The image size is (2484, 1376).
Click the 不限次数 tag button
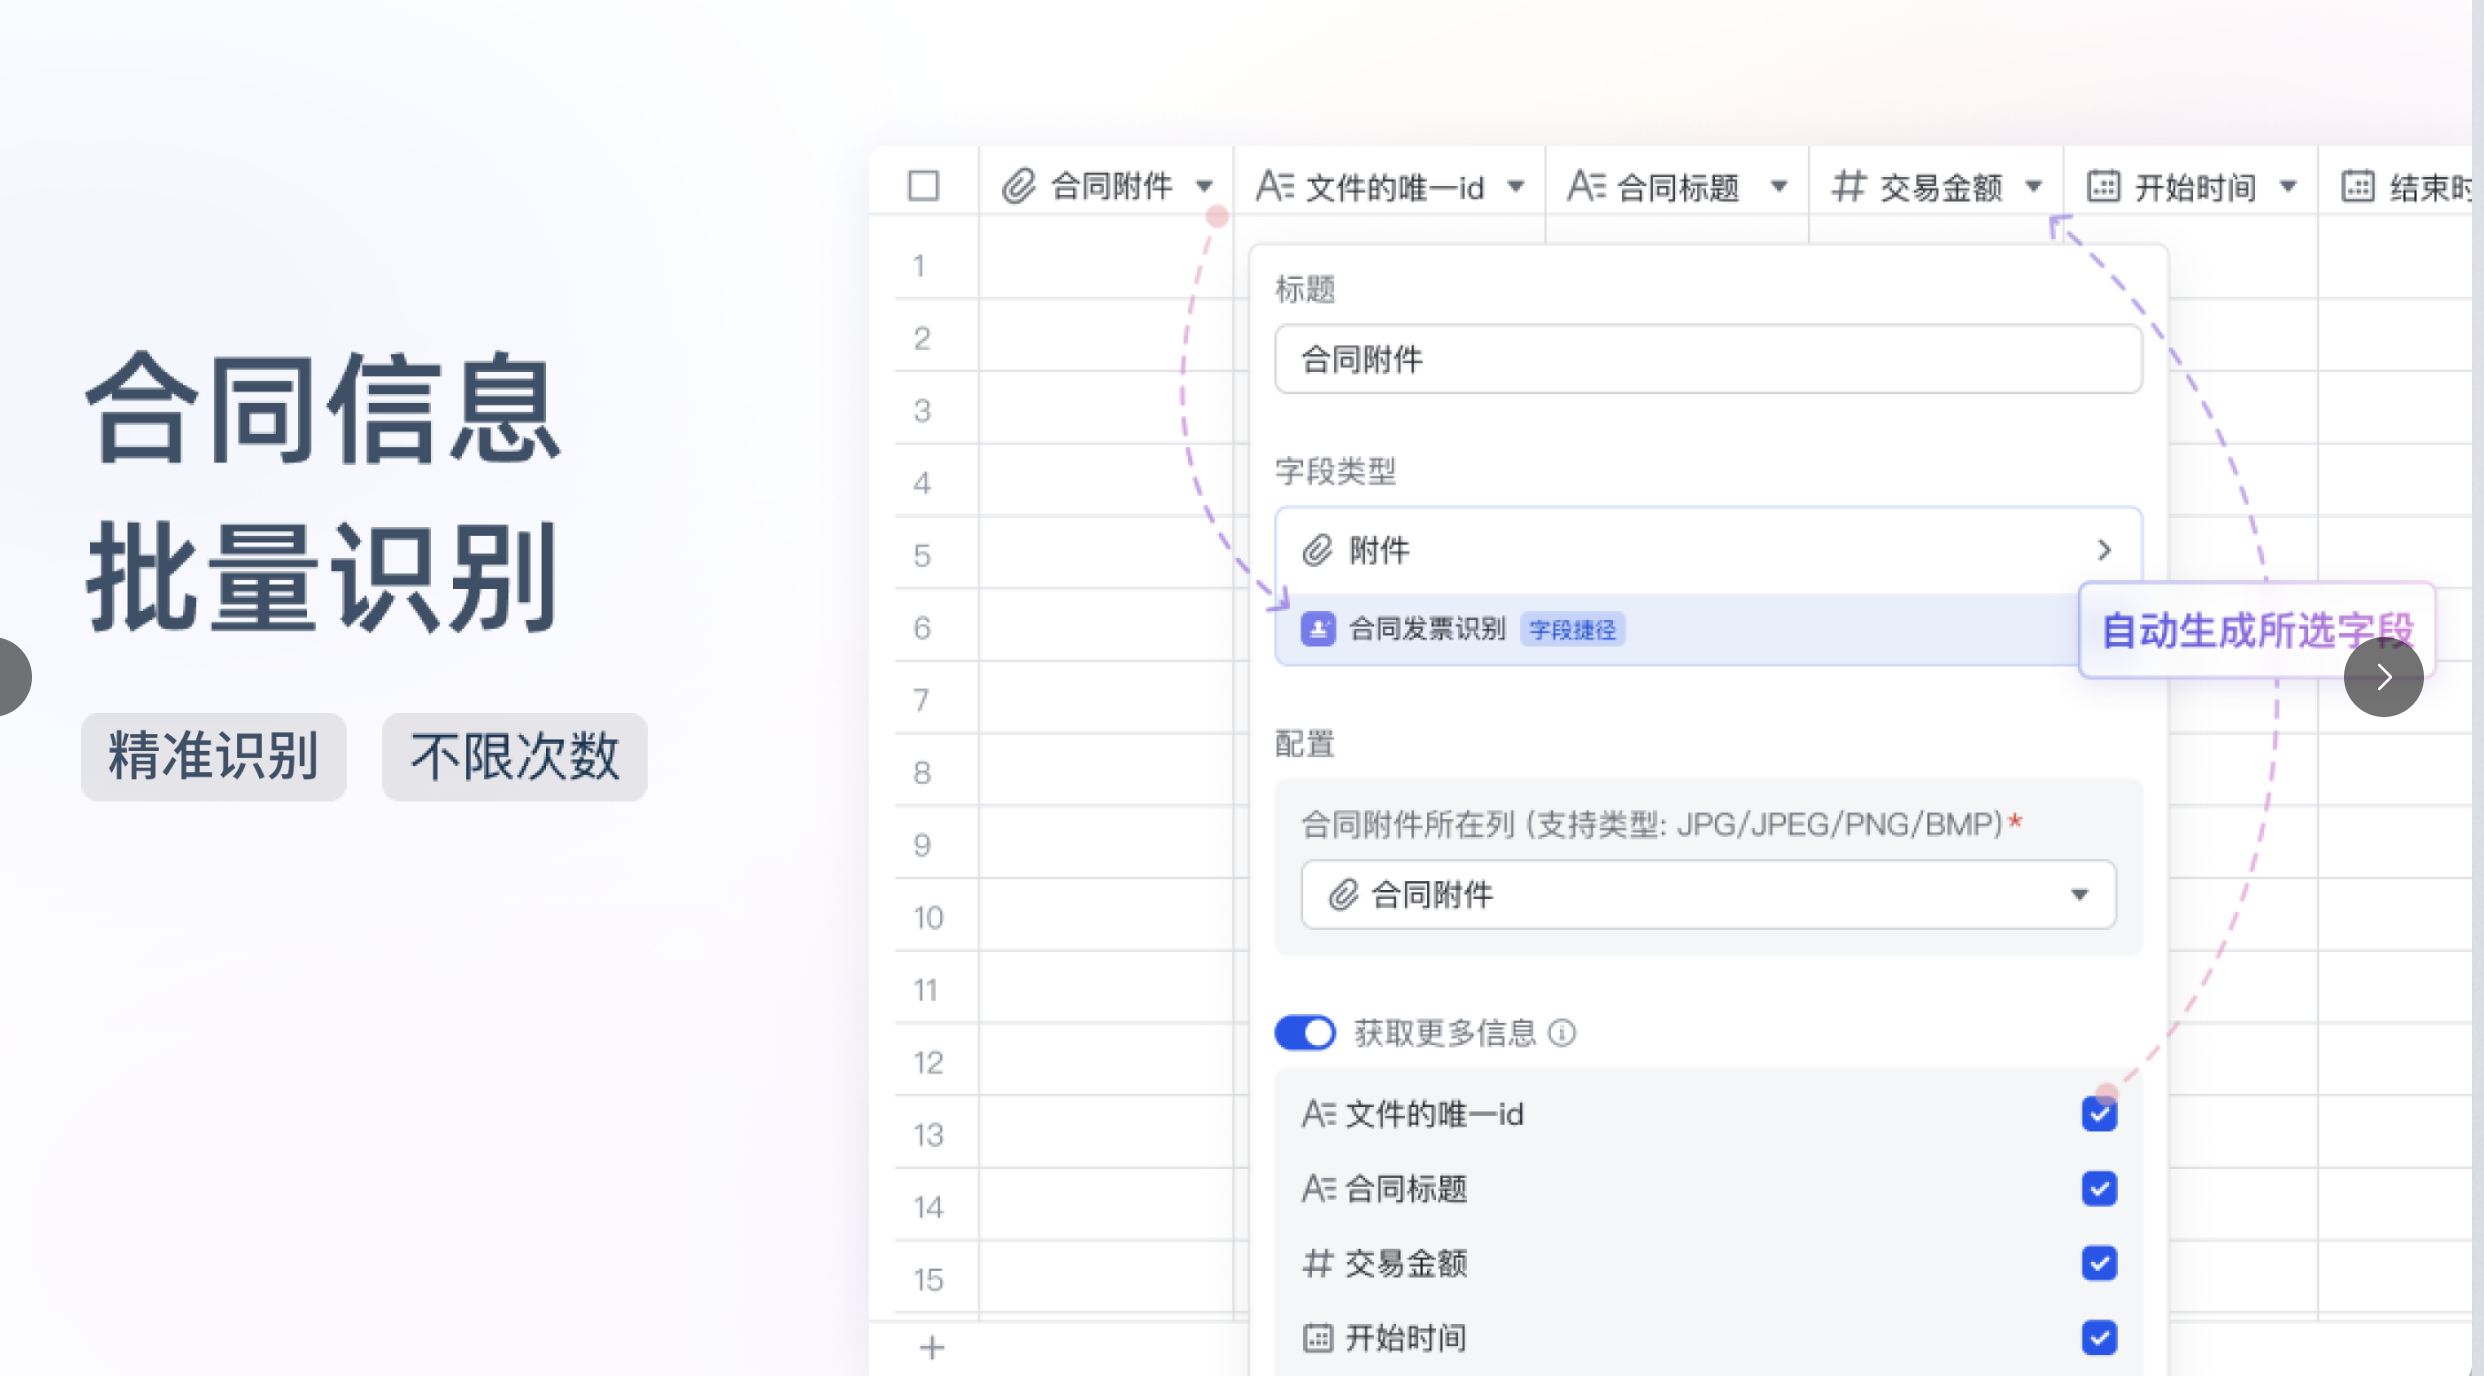pos(514,756)
